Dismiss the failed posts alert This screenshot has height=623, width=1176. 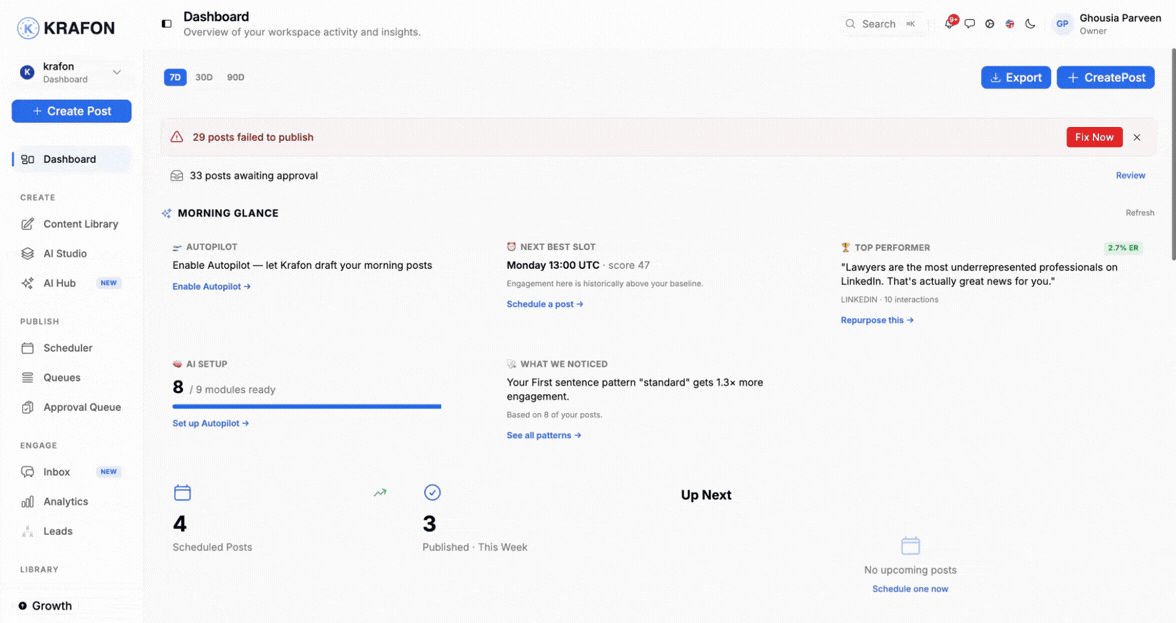click(1137, 137)
